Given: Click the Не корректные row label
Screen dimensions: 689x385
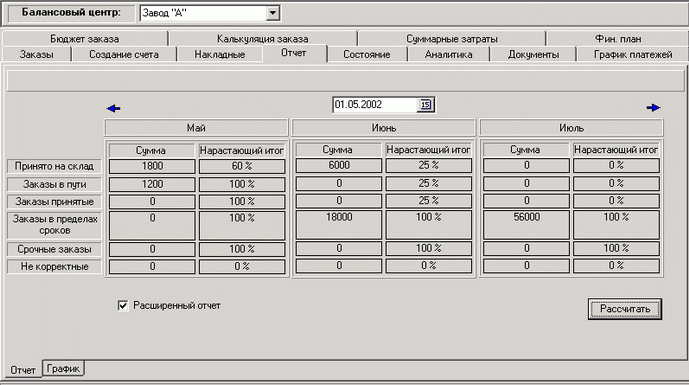Looking at the screenshot, I should 54,266.
